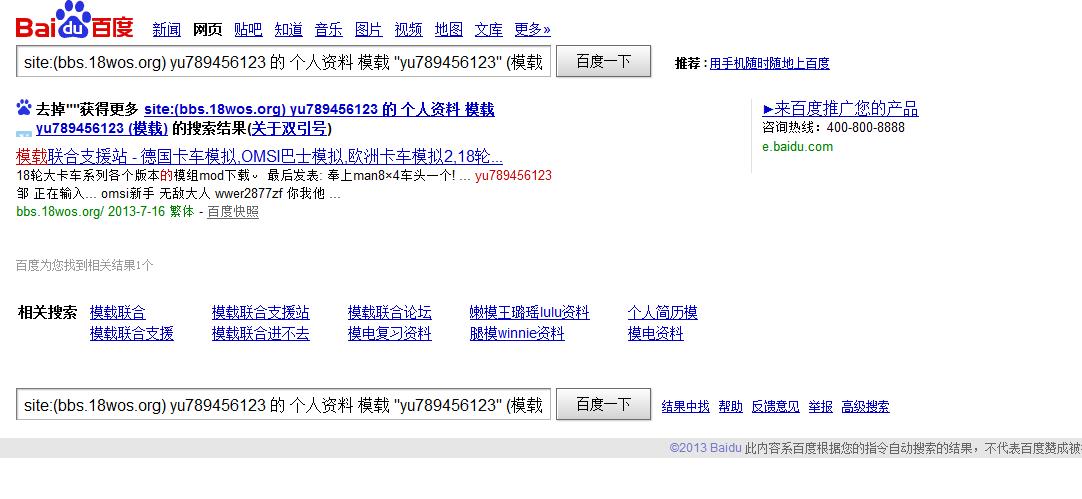Go to the 地图 tab
This screenshot has width=1082, height=499.
449,30
